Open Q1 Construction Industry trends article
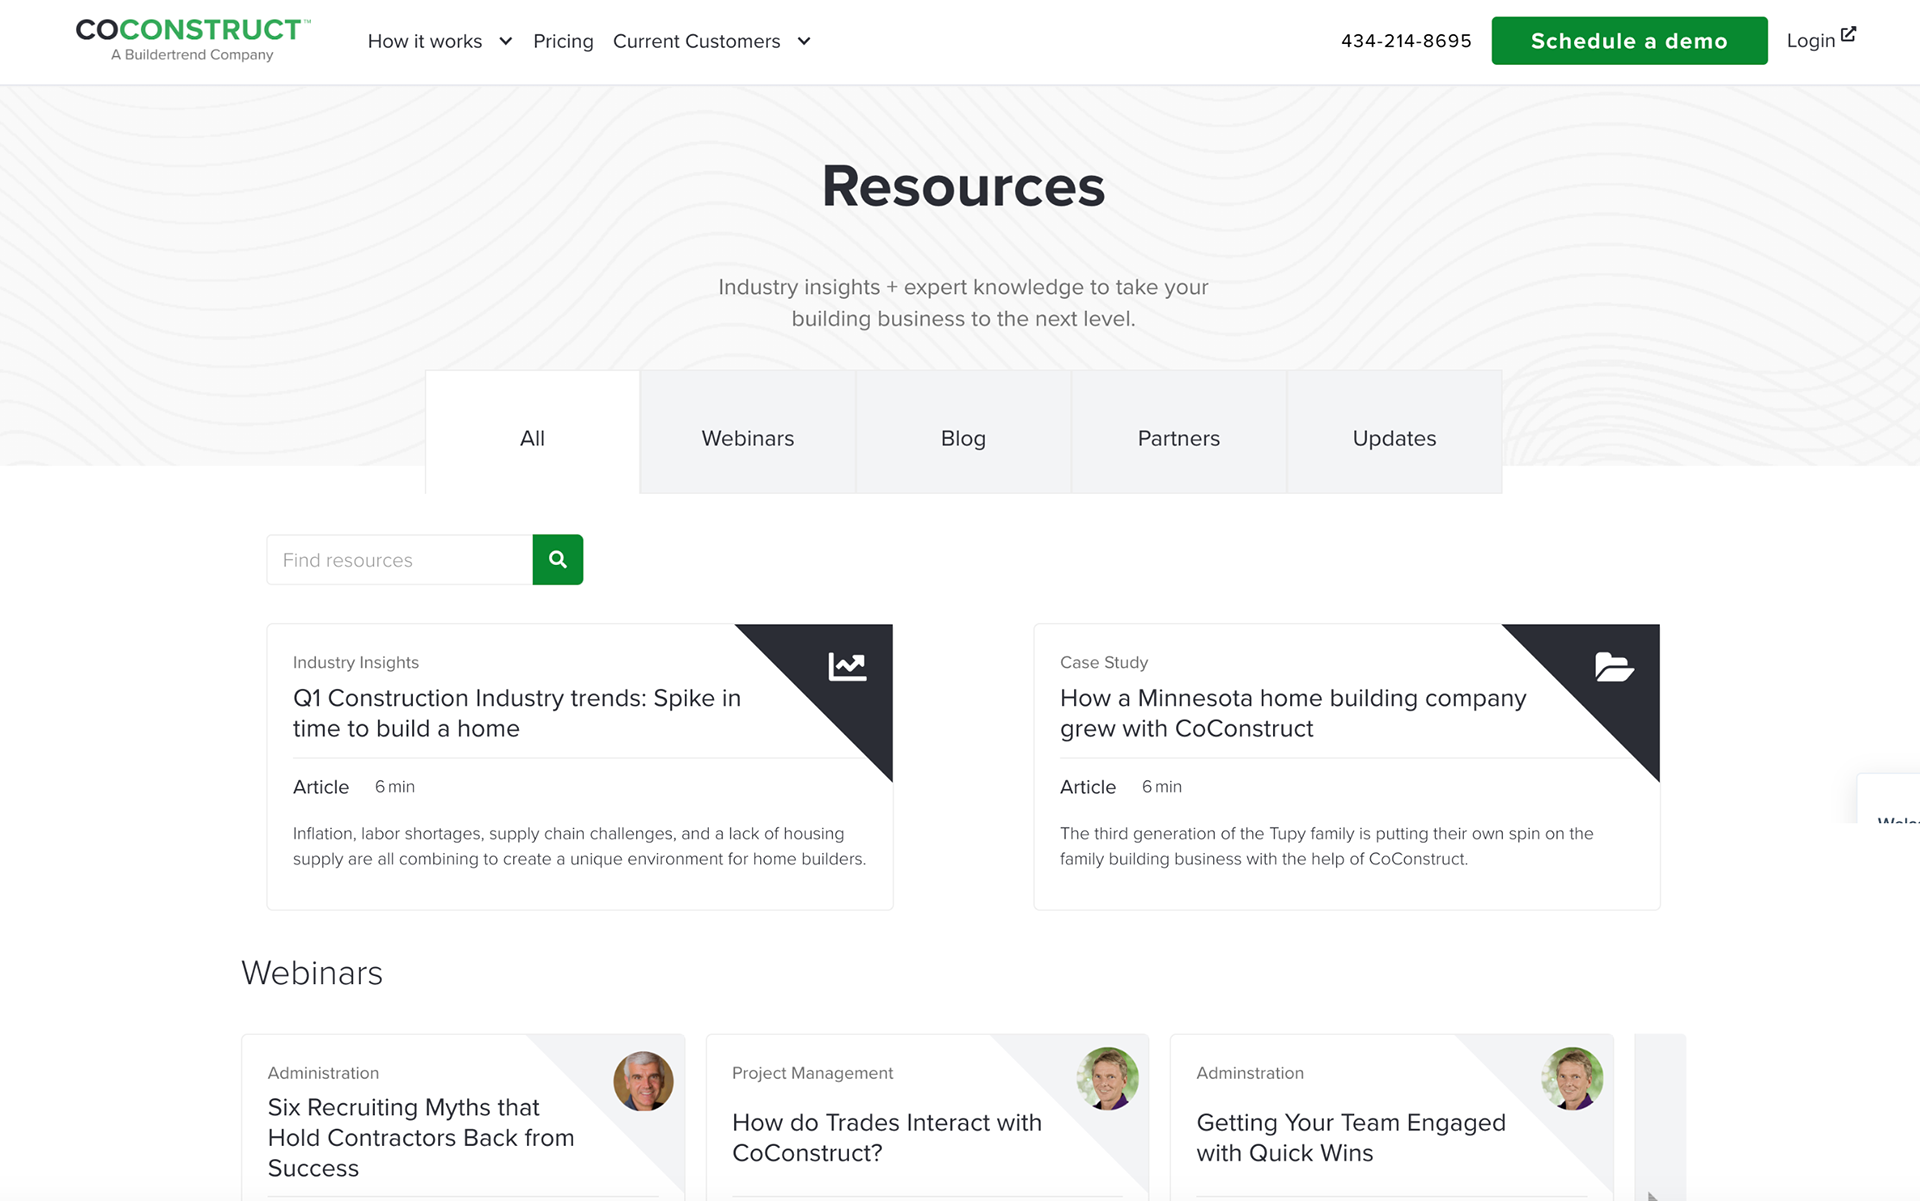 [517, 713]
